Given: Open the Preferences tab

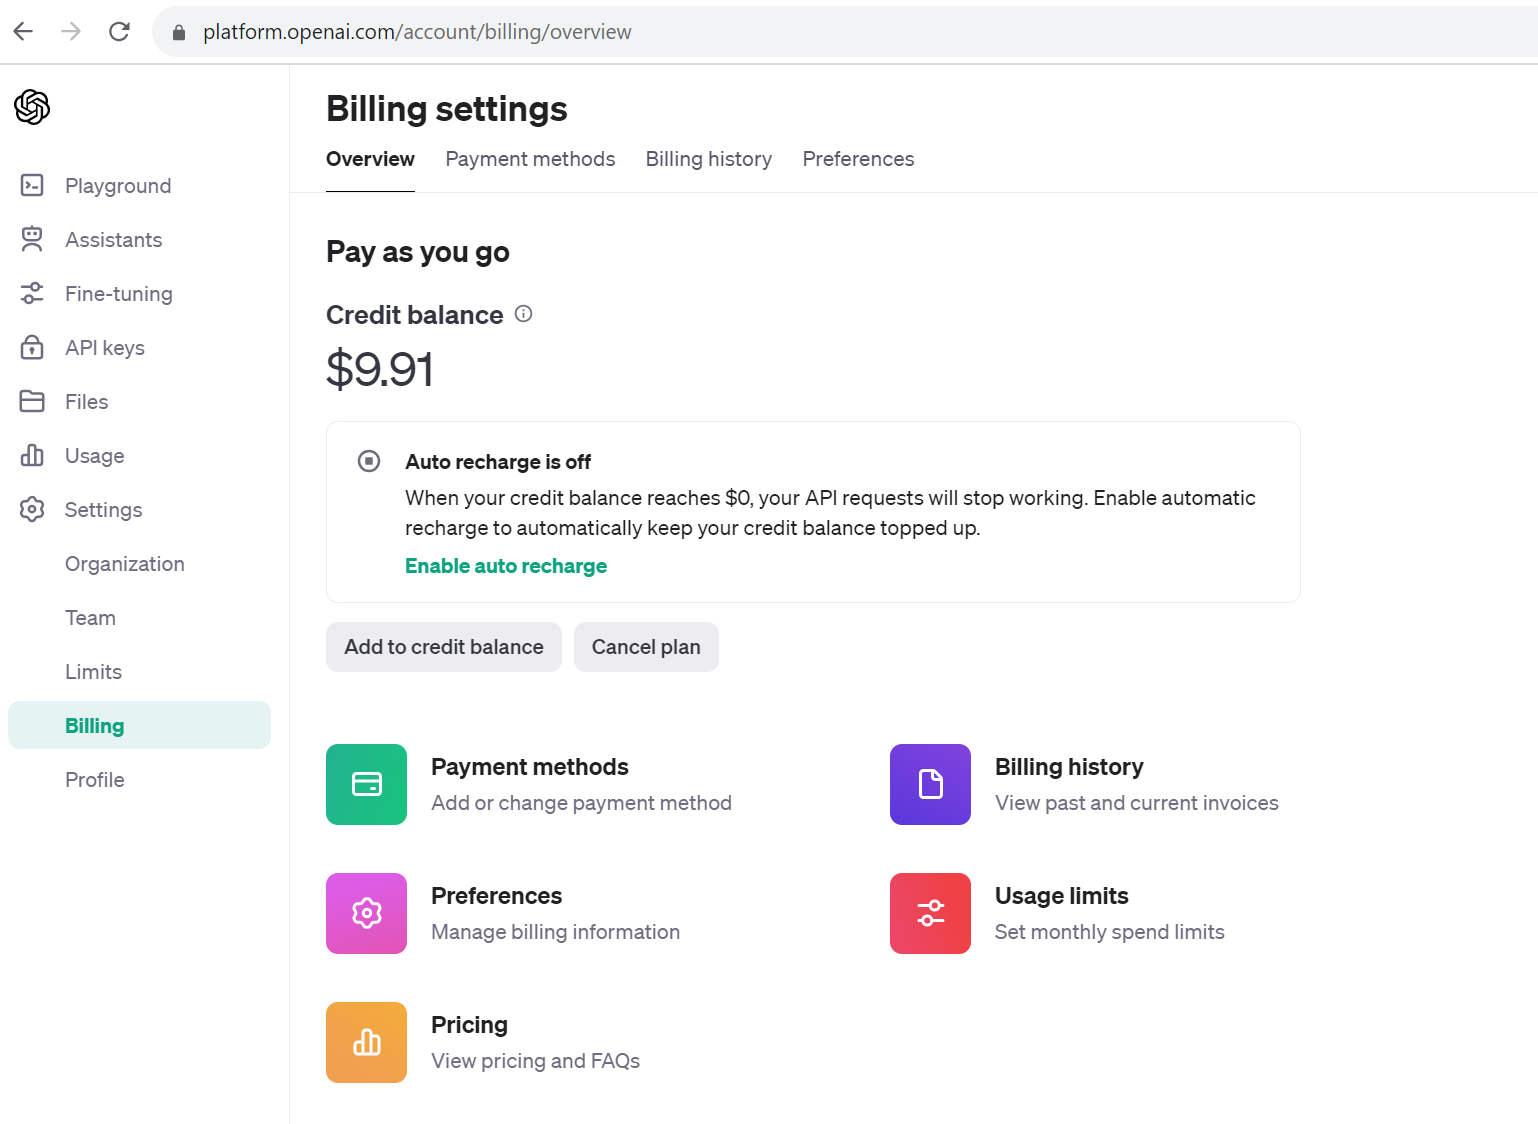Looking at the screenshot, I should pyautogui.click(x=858, y=159).
